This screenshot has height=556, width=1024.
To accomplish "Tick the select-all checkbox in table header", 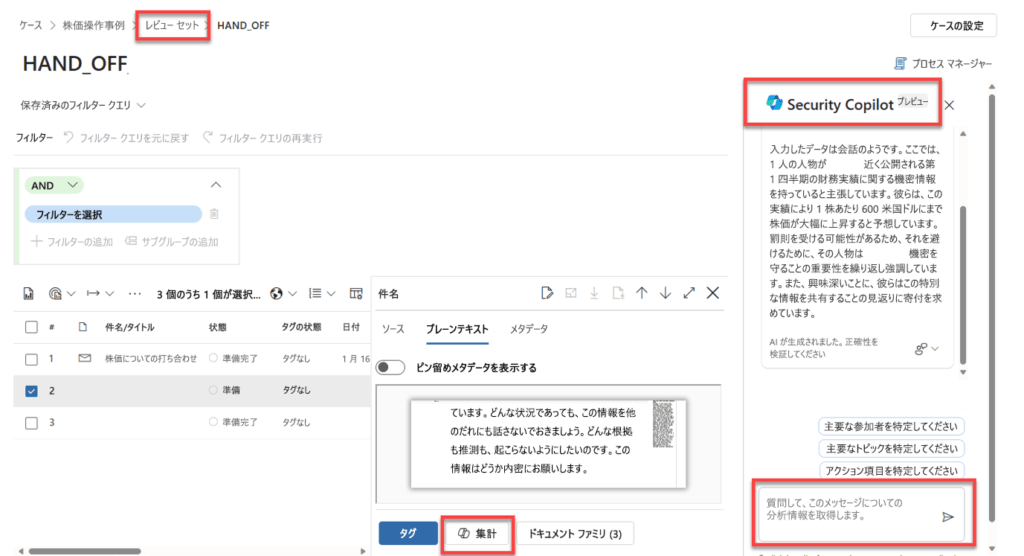I will coord(31,327).
